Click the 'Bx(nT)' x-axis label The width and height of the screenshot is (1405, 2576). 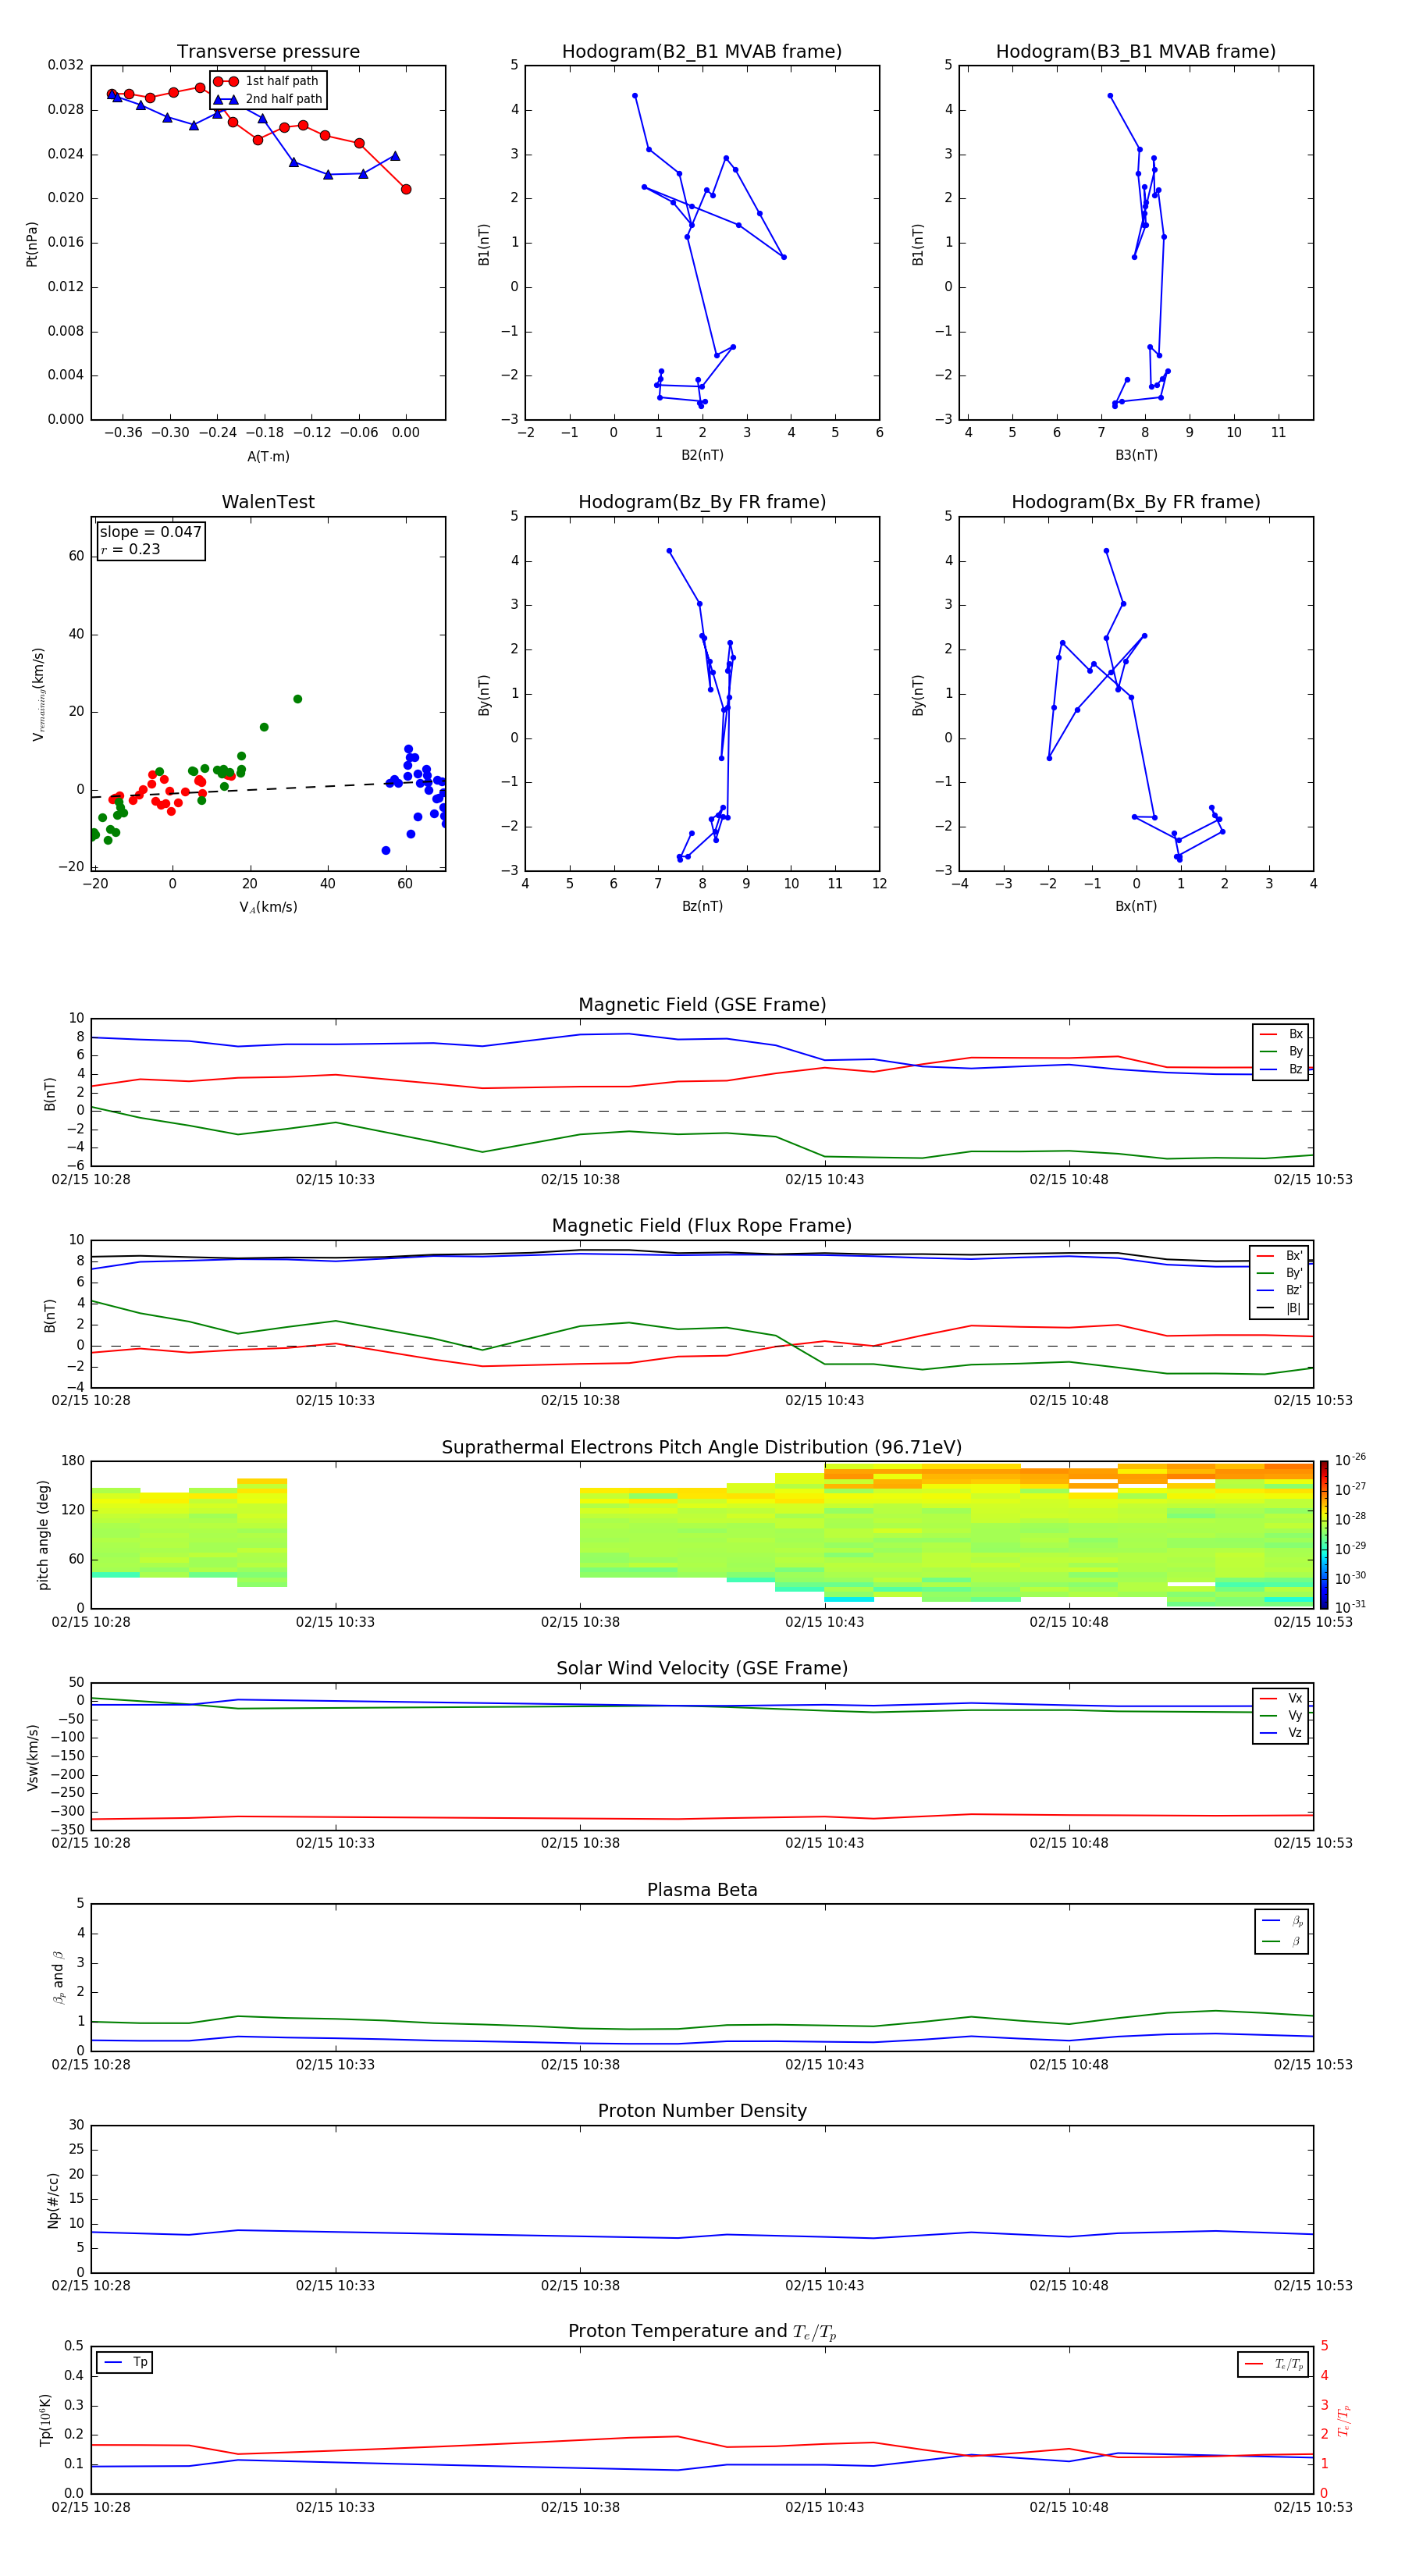[1136, 907]
